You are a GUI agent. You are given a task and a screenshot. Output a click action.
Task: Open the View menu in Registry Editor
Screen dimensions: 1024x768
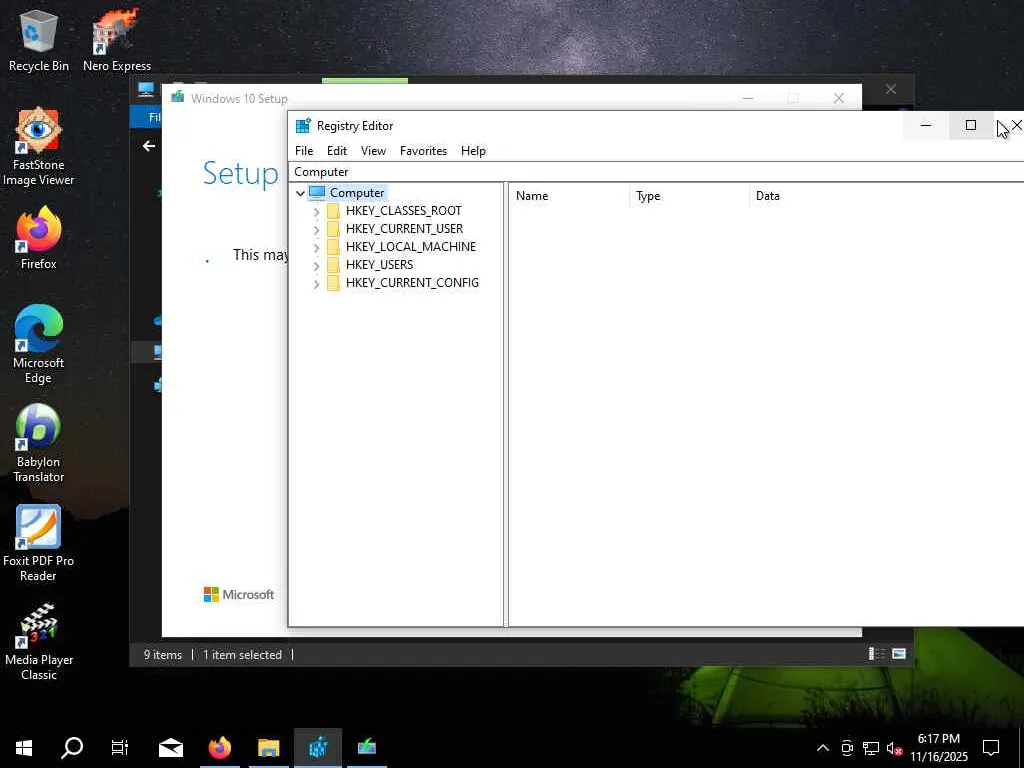pyautogui.click(x=374, y=151)
